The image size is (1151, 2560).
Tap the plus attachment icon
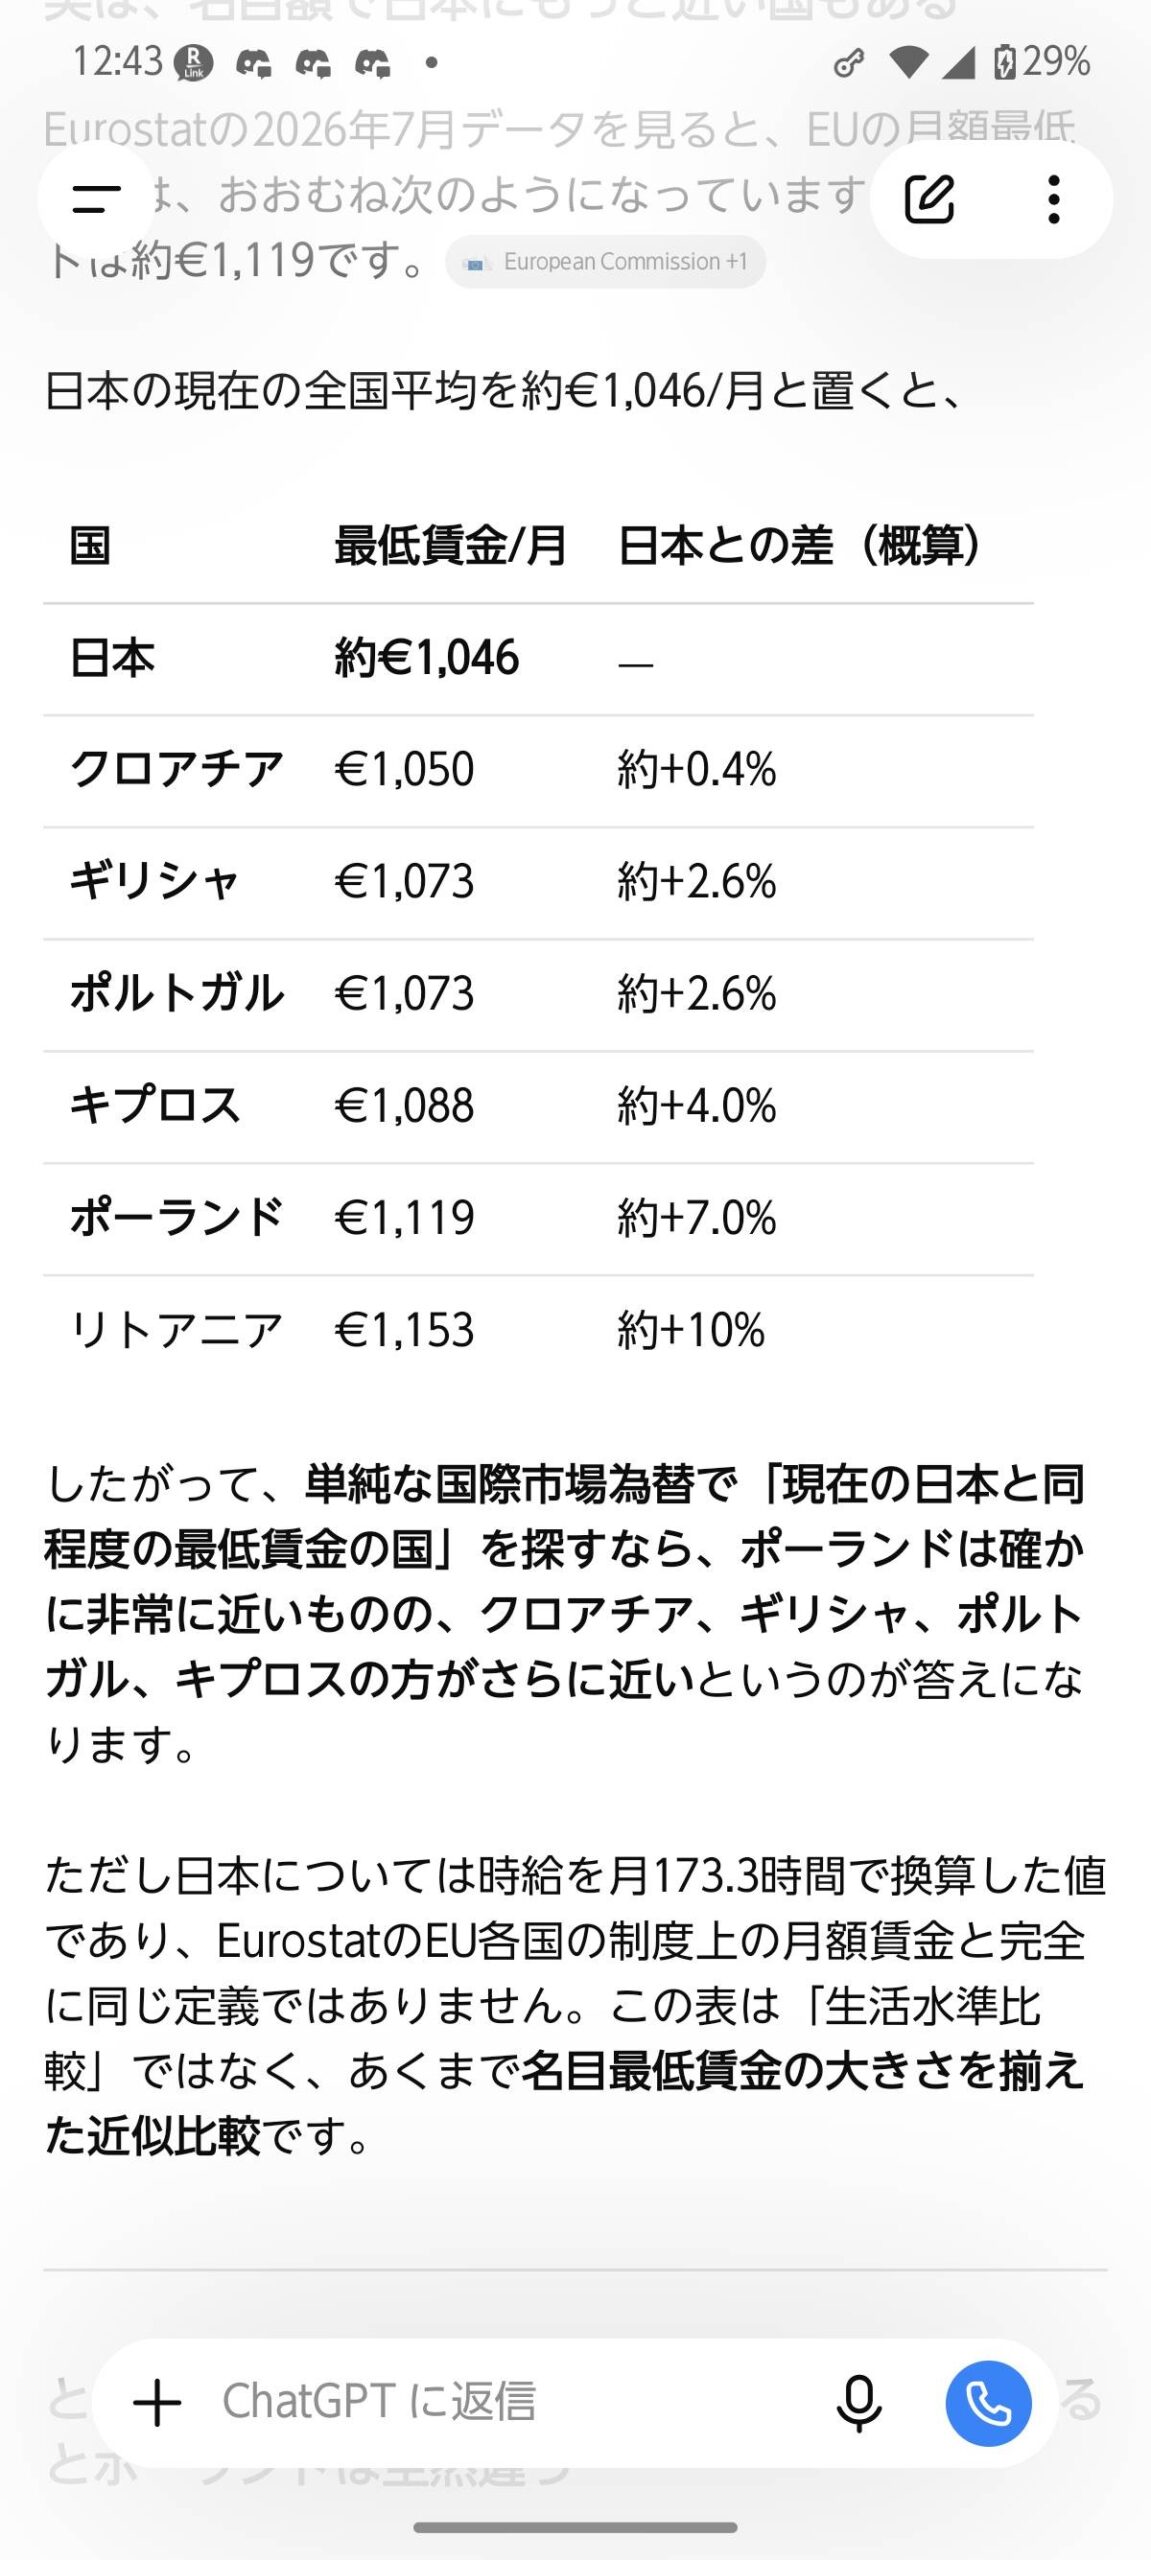pyautogui.click(x=157, y=2403)
